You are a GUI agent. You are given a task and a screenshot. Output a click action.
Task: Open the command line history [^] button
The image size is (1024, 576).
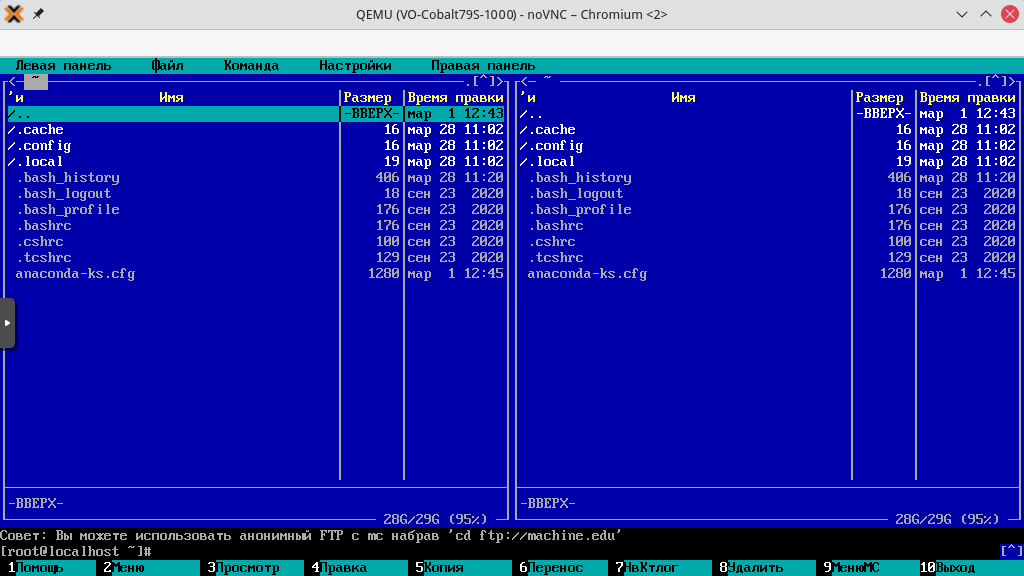tap(1012, 551)
